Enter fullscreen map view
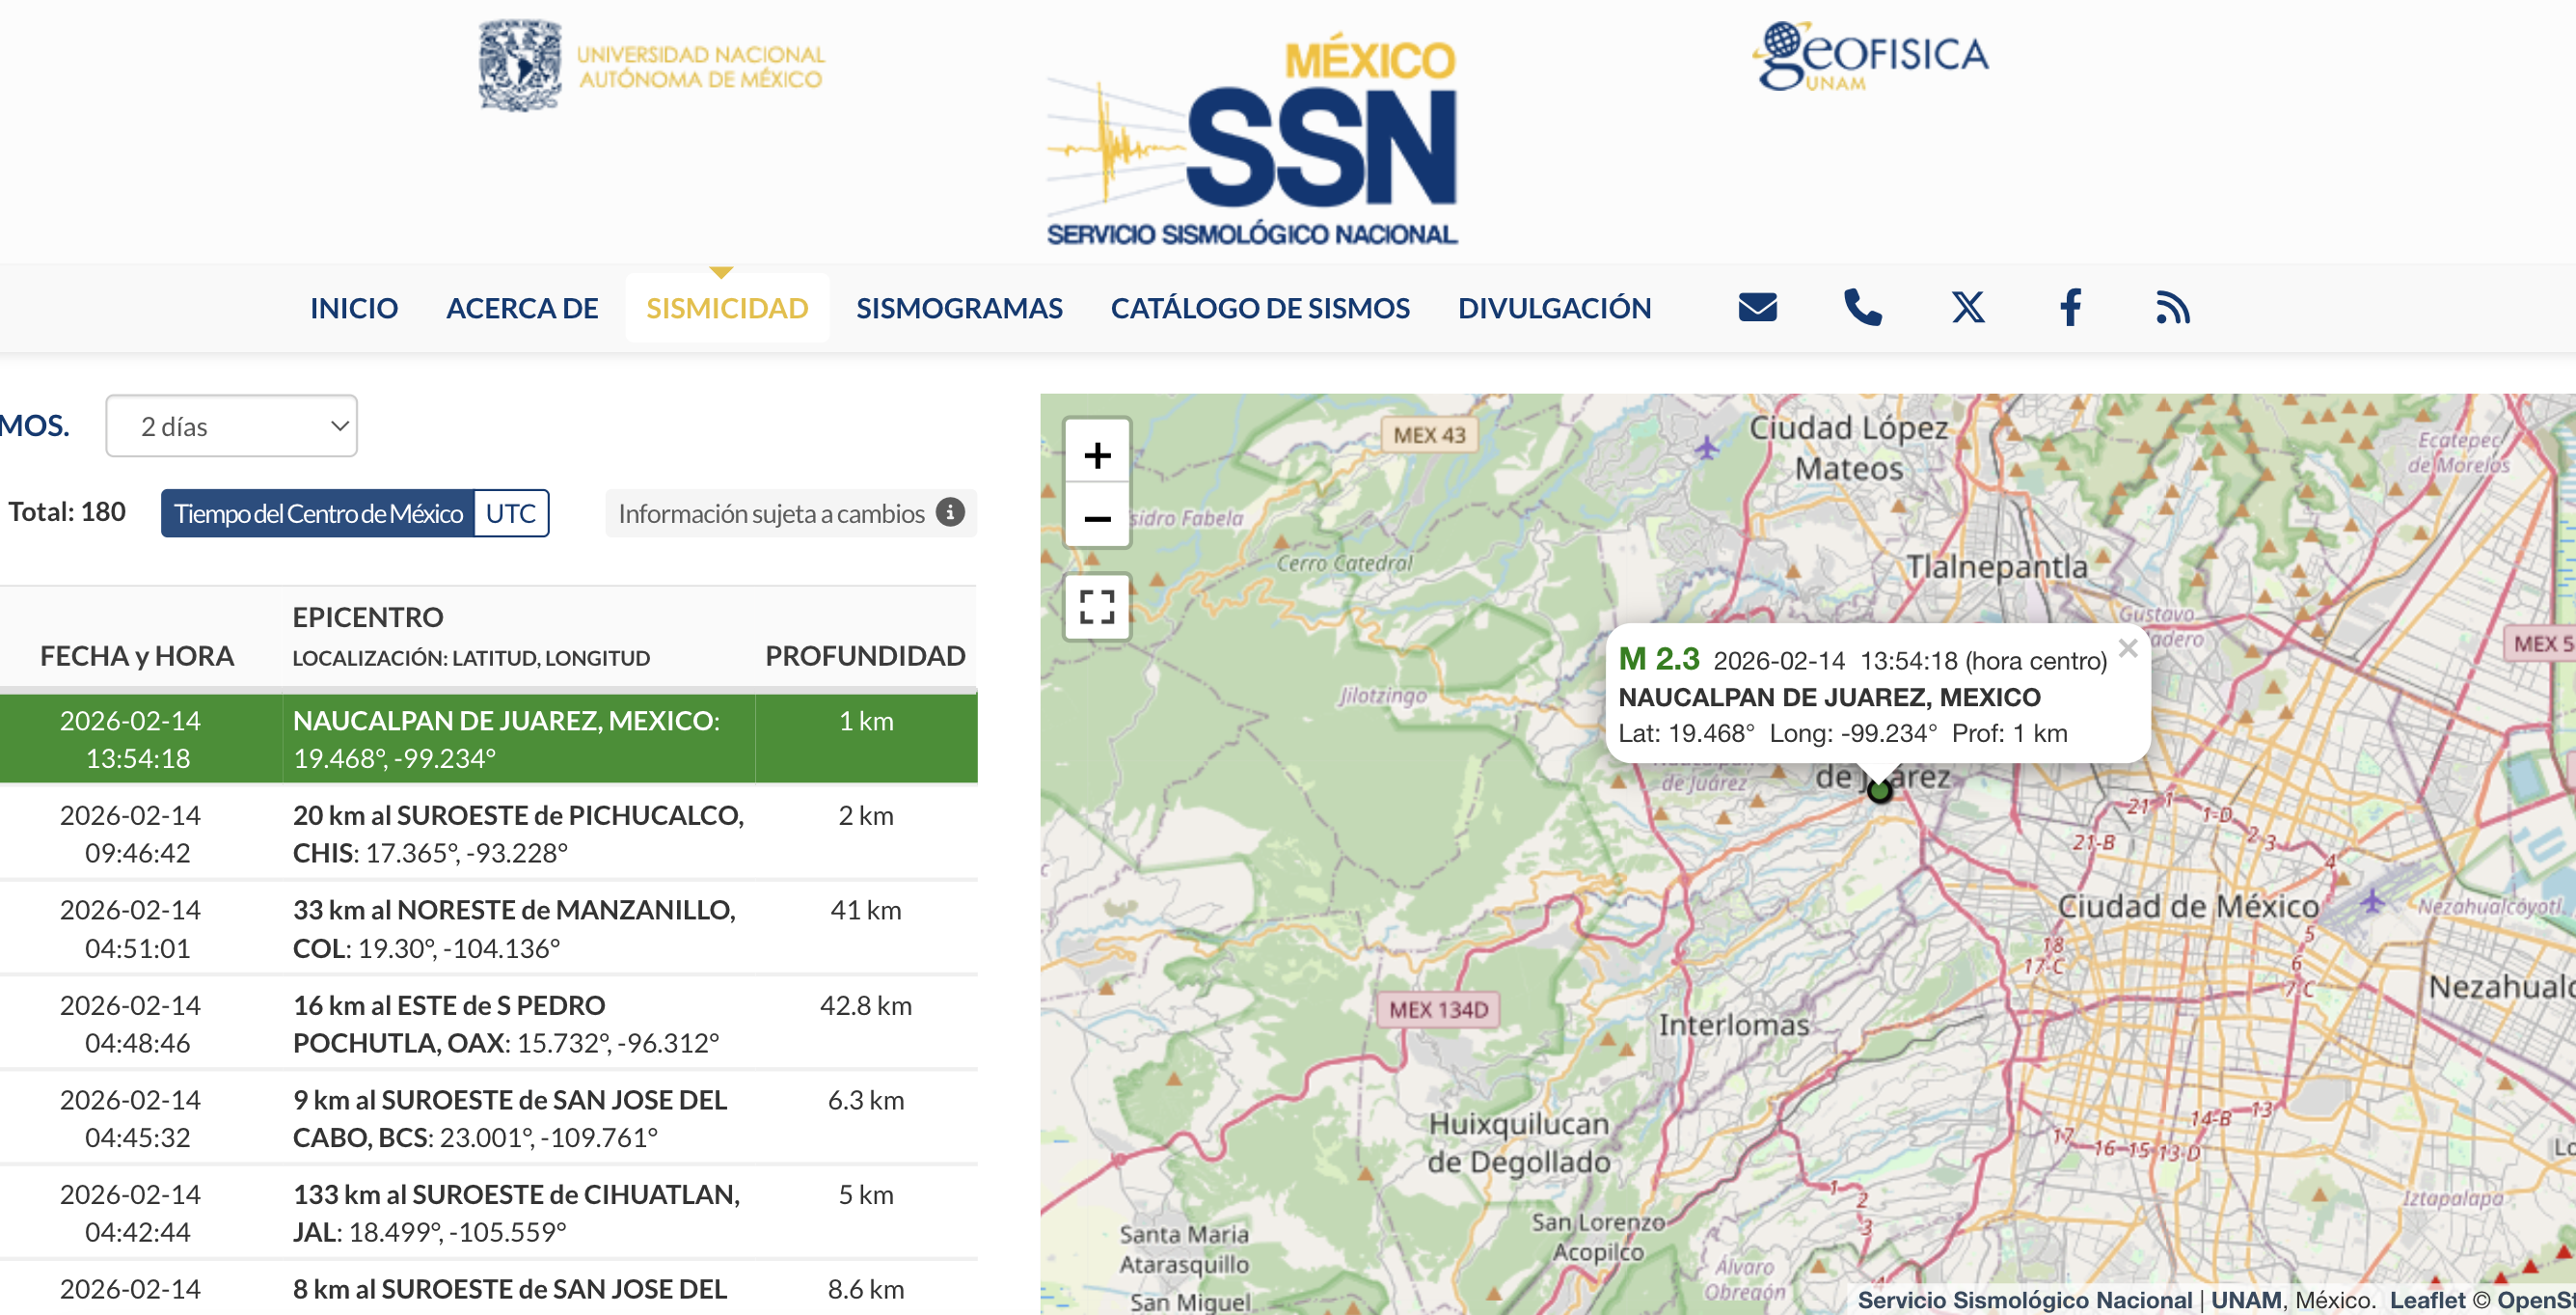The image size is (2576, 1315). (1097, 606)
